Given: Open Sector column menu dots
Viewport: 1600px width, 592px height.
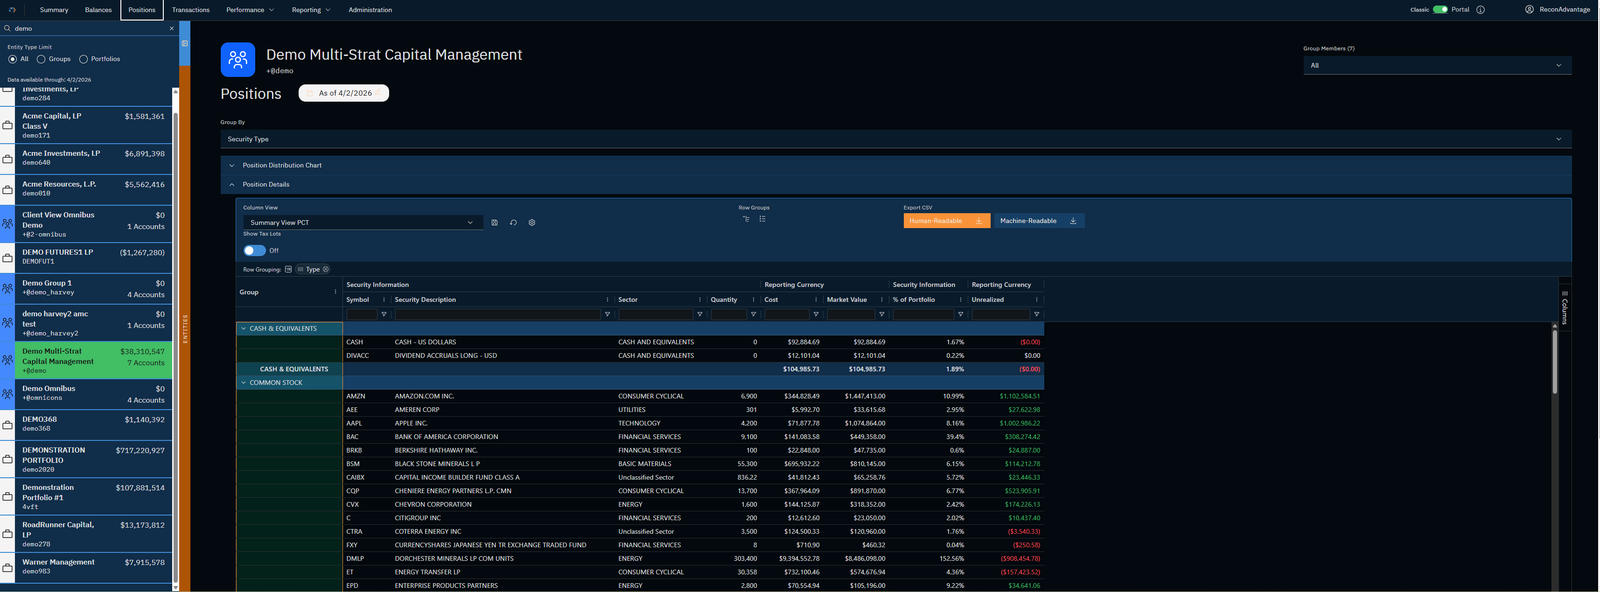Looking at the screenshot, I should 699,300.
